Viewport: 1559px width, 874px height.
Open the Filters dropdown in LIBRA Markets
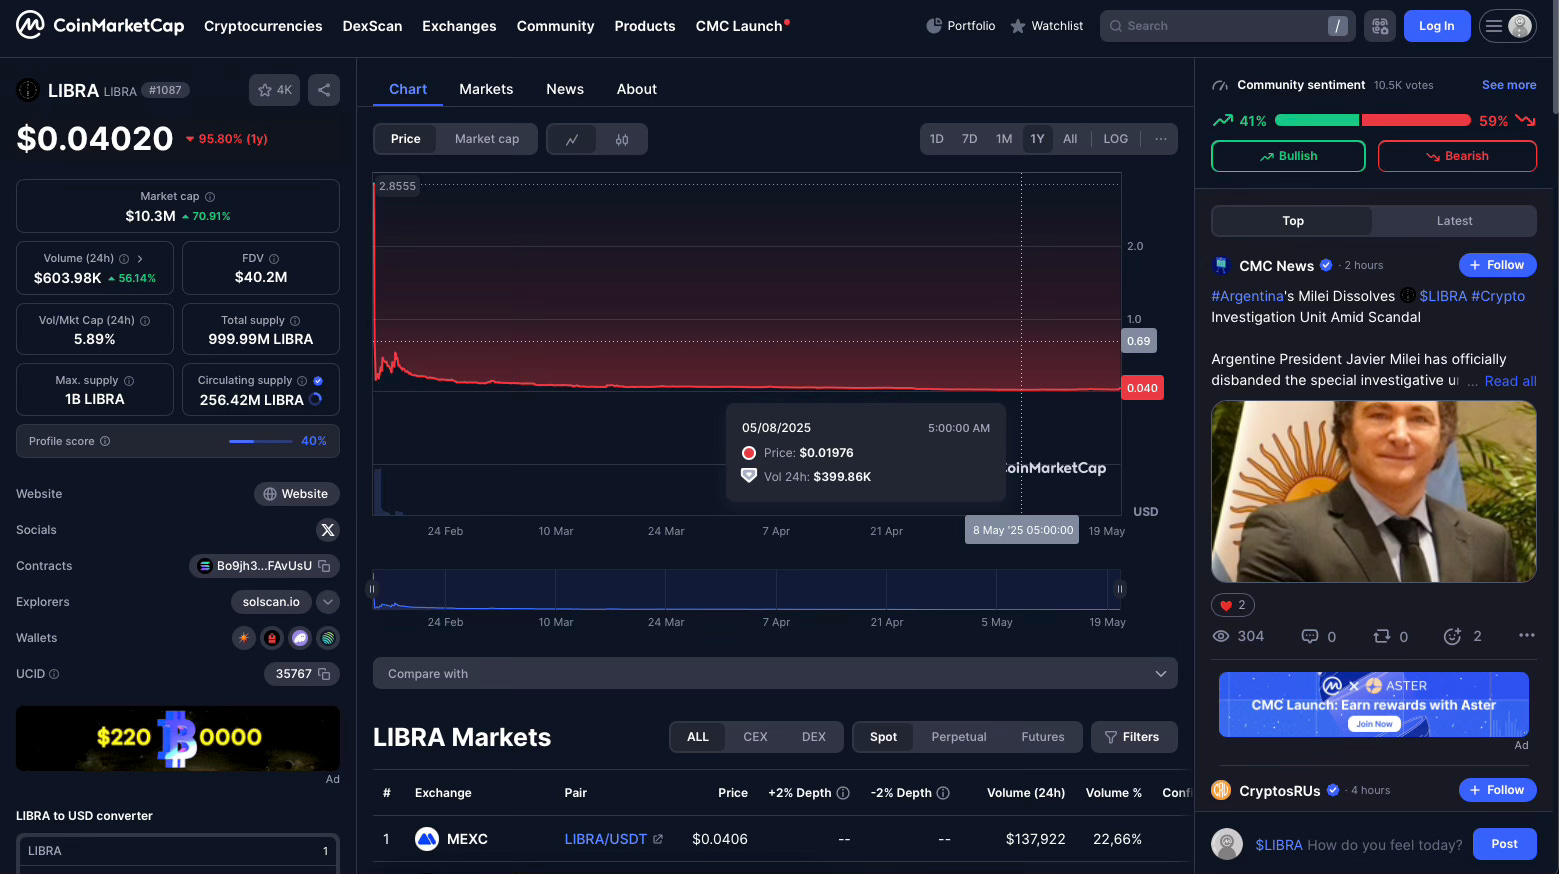[x=1134, y=737]
